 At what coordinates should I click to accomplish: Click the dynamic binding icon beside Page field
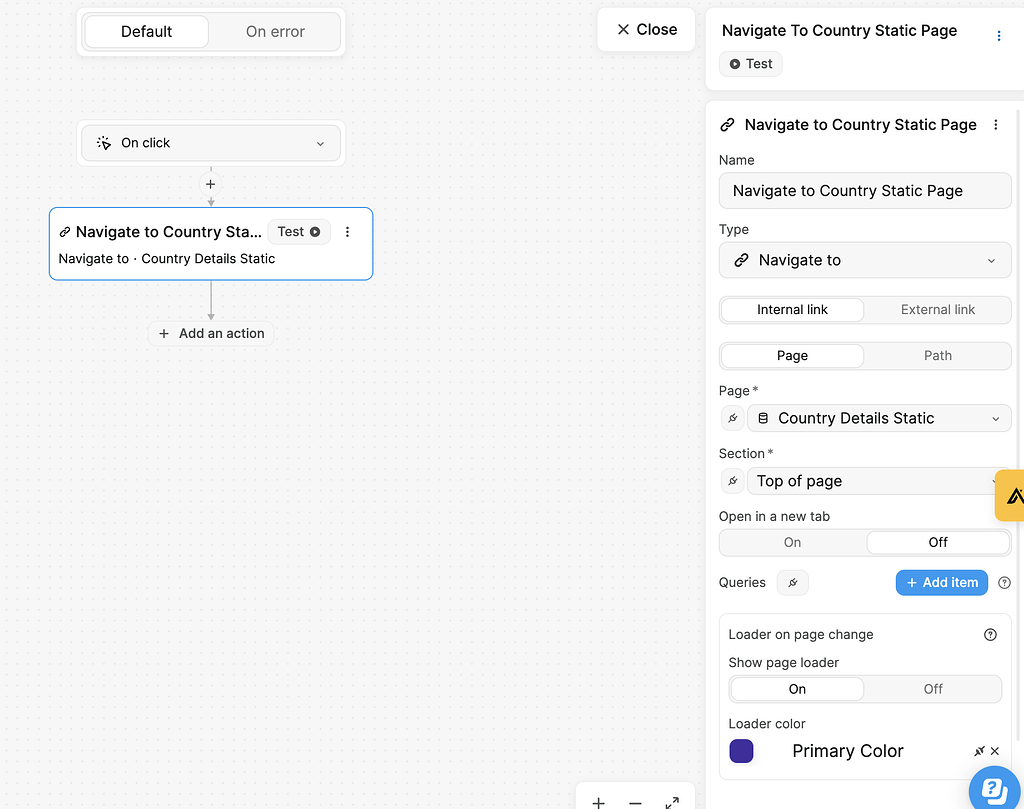tap(732, 418)
